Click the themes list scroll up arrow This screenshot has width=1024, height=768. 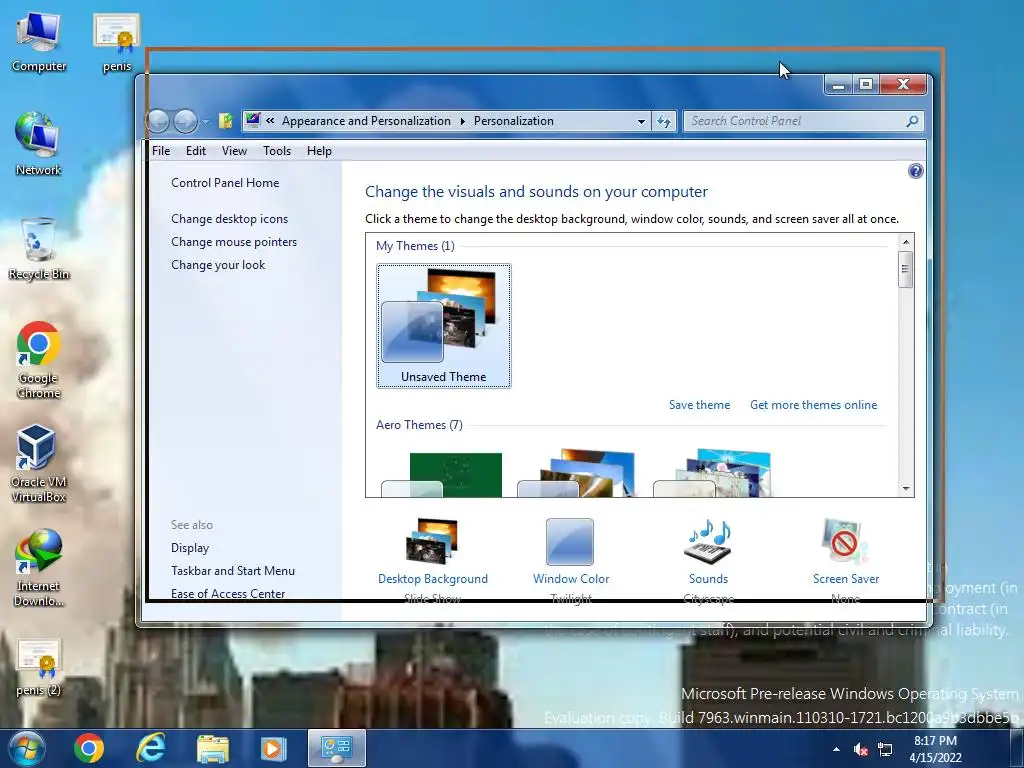[x=906, y=242]
